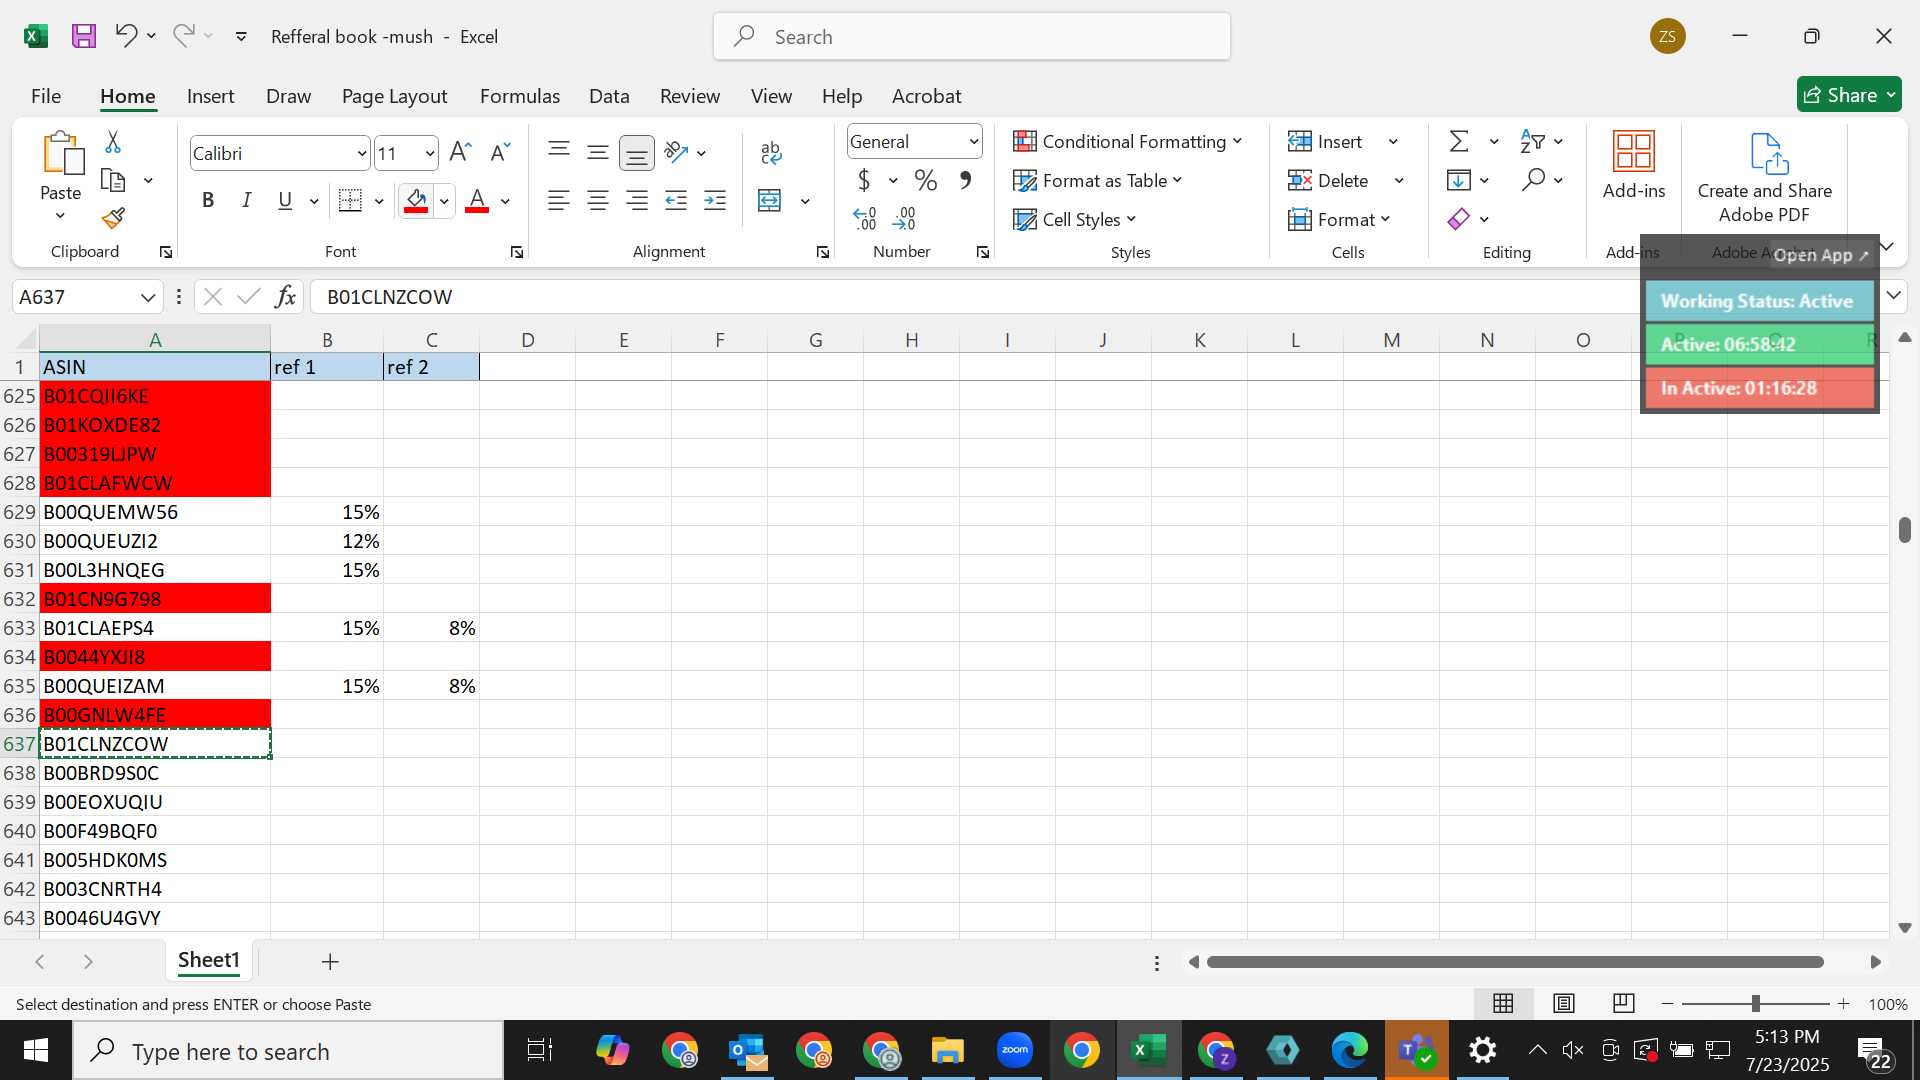Switch to the Data tab
This screenshot has width=1920, height=1080.
609,96
